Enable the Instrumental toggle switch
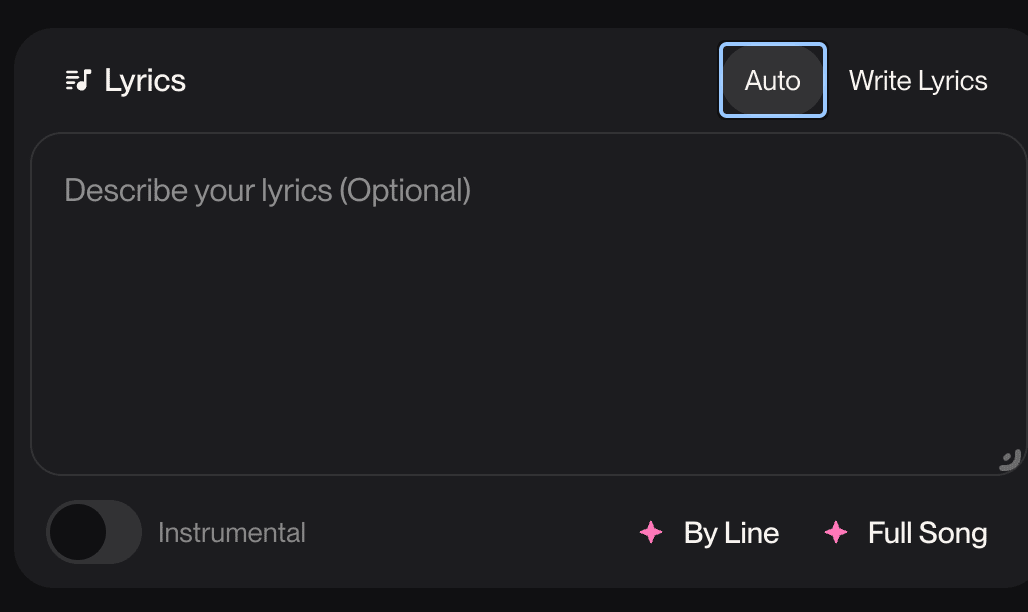Viewport: 1028px width, 612px height. pyautogui.click(x=93, y=532)
